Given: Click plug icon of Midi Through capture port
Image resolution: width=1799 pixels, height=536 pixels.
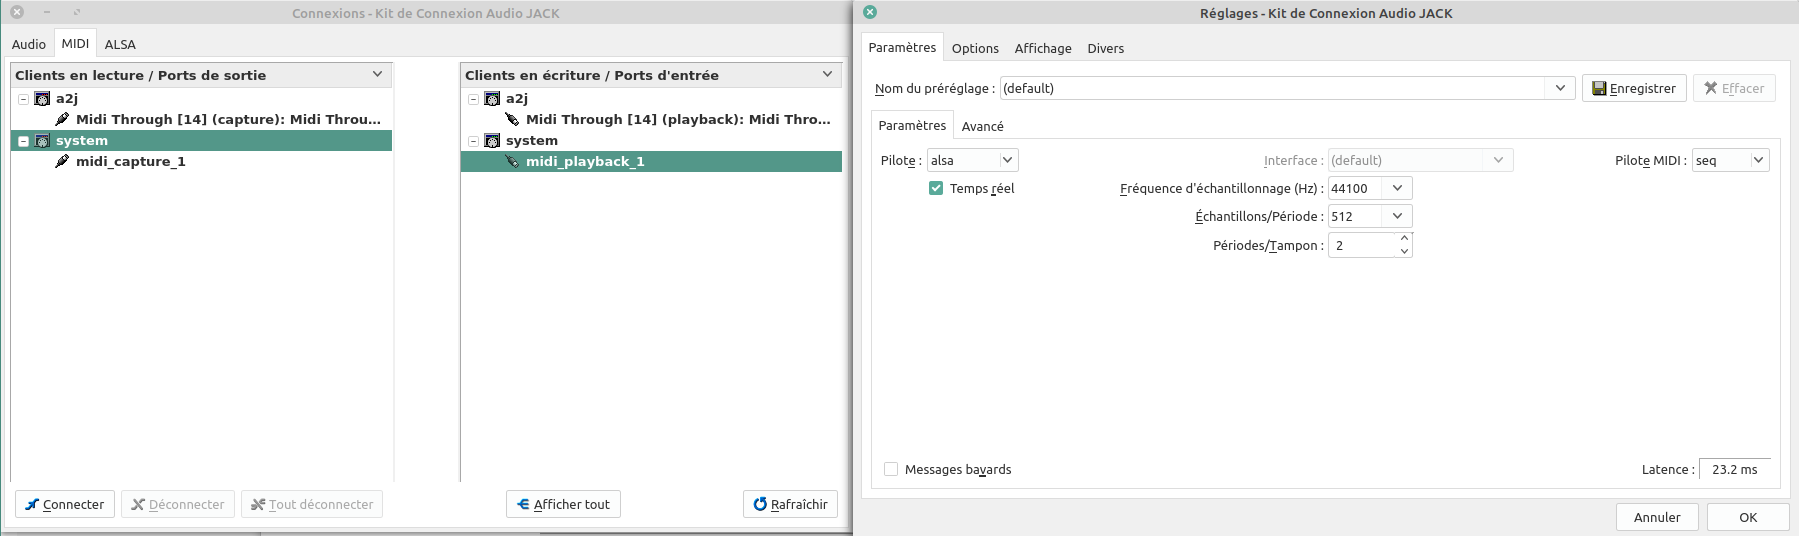Looking at the screenshot, I should click(x=62, y=119).
